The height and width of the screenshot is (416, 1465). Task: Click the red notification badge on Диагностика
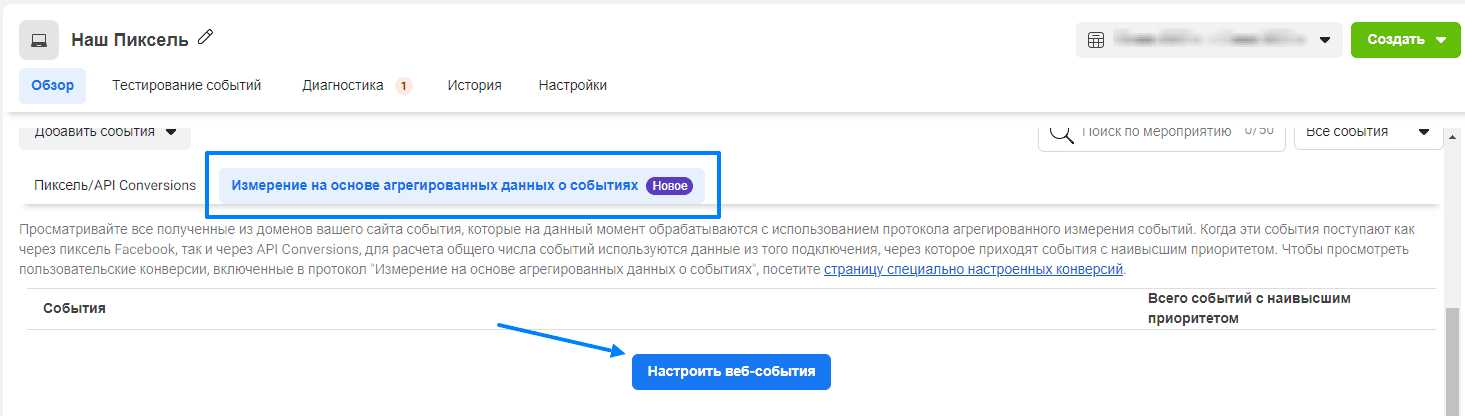pos(403,86)
